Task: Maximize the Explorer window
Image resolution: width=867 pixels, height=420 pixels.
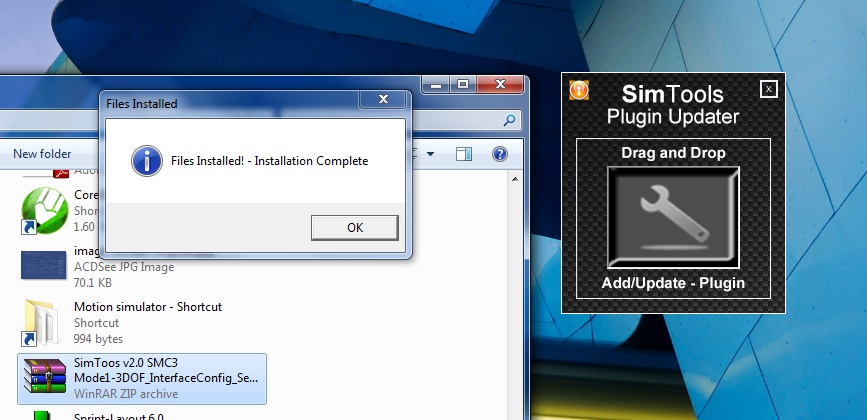Action: click(x=463, y=86)
